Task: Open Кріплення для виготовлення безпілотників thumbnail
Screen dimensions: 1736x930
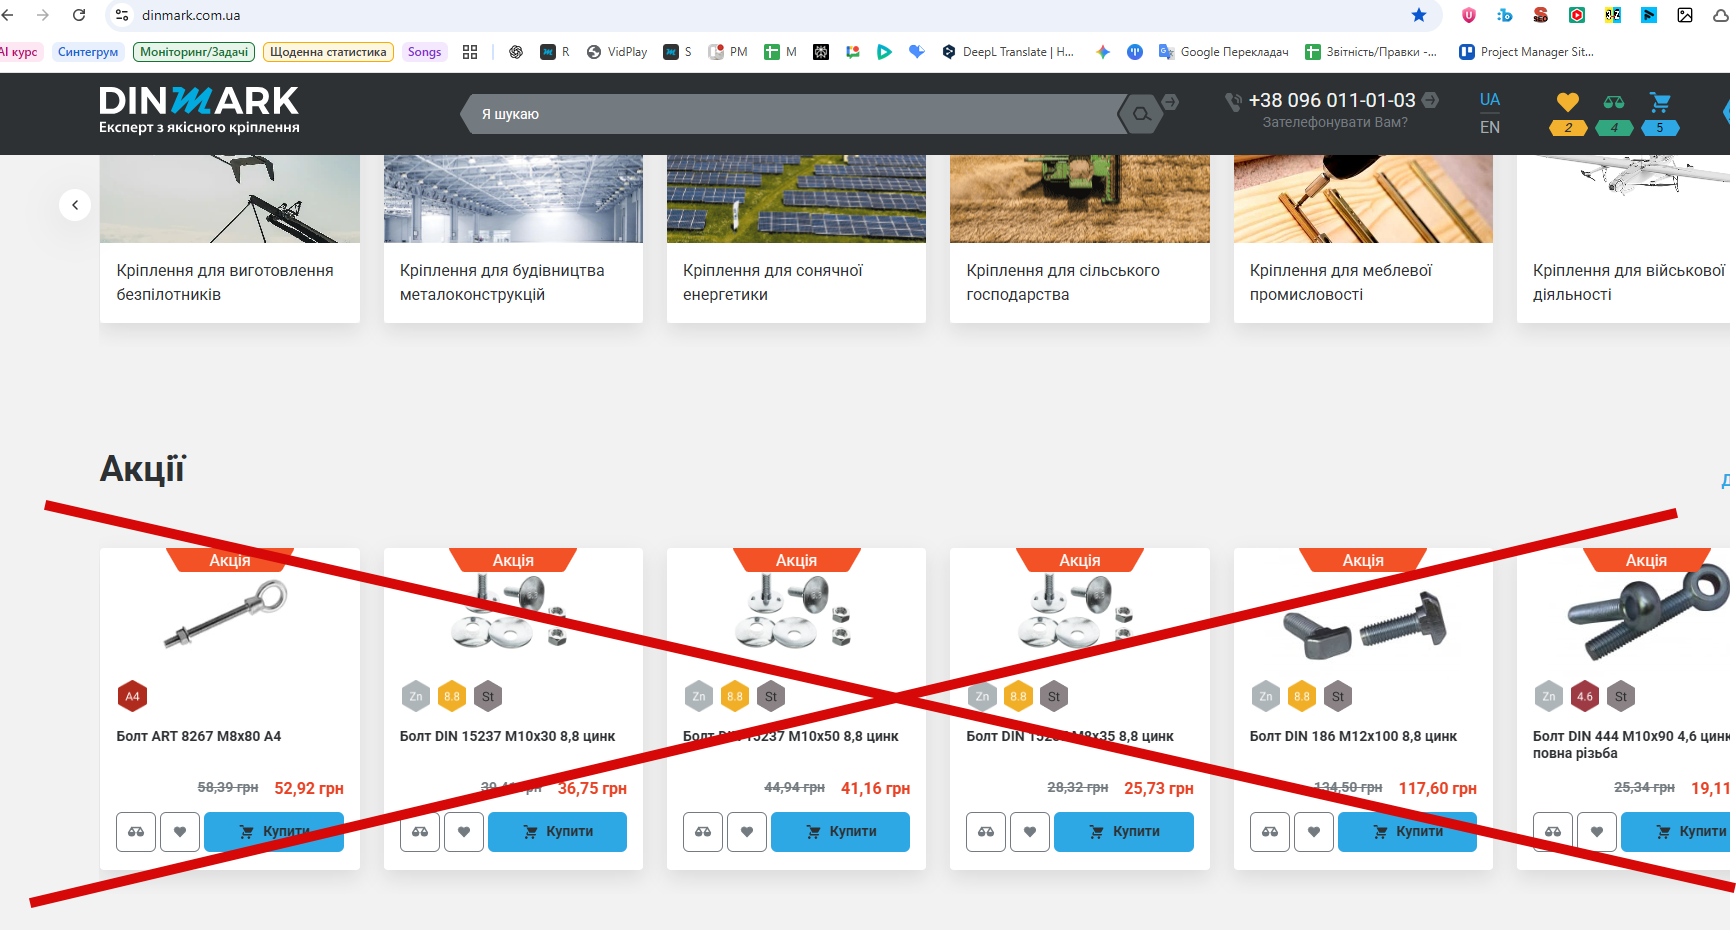Action: pyautogui.click(x=230, y=199)
